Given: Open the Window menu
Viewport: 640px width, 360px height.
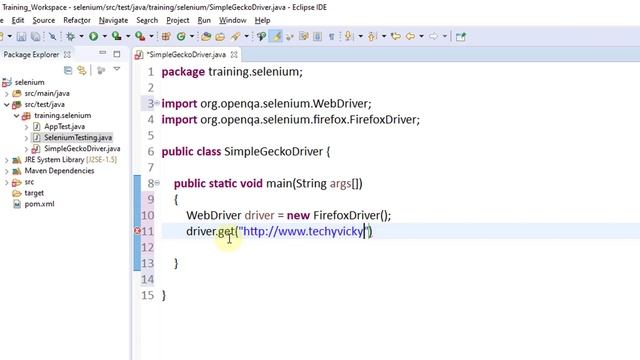Looking at the screenshot, I should (233, 20).
